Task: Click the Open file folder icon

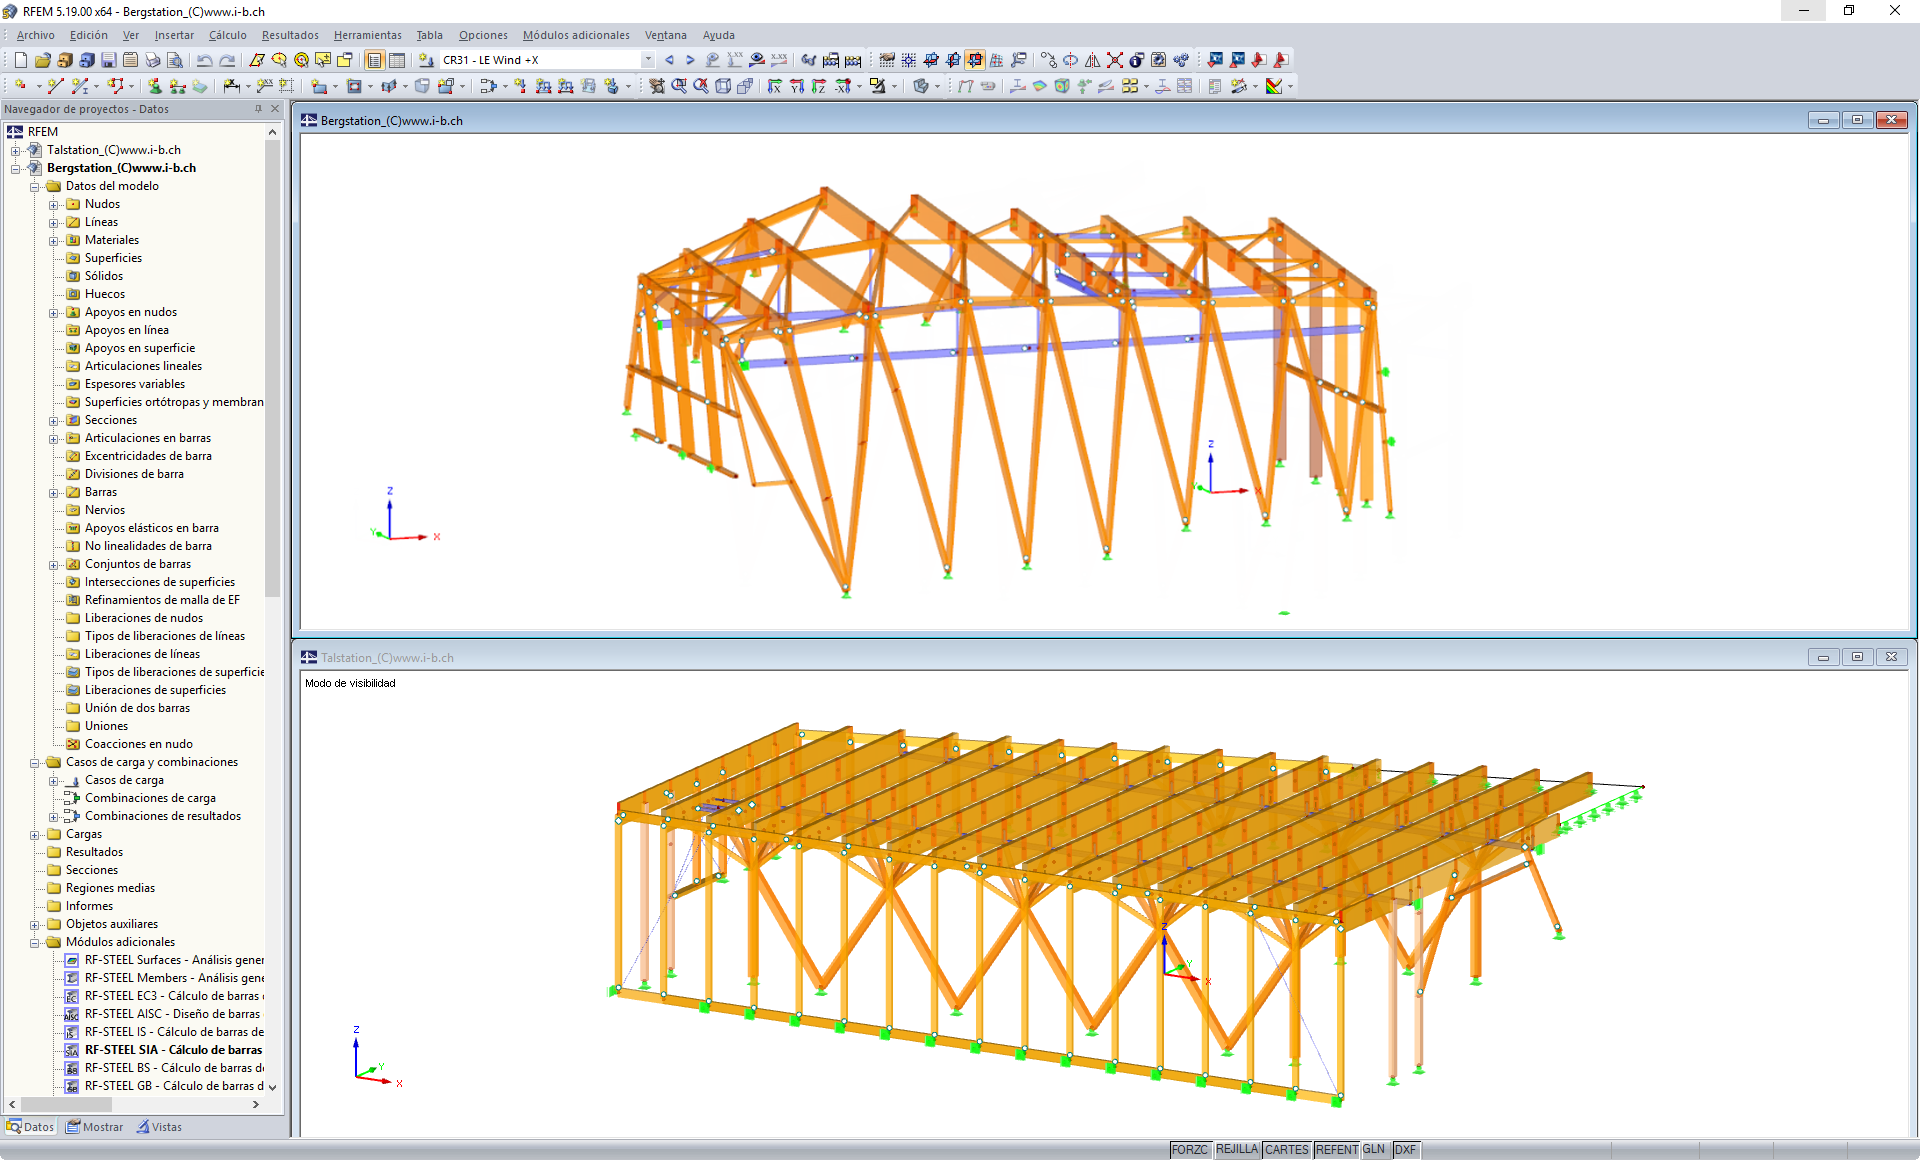Action: click(42, 60)
